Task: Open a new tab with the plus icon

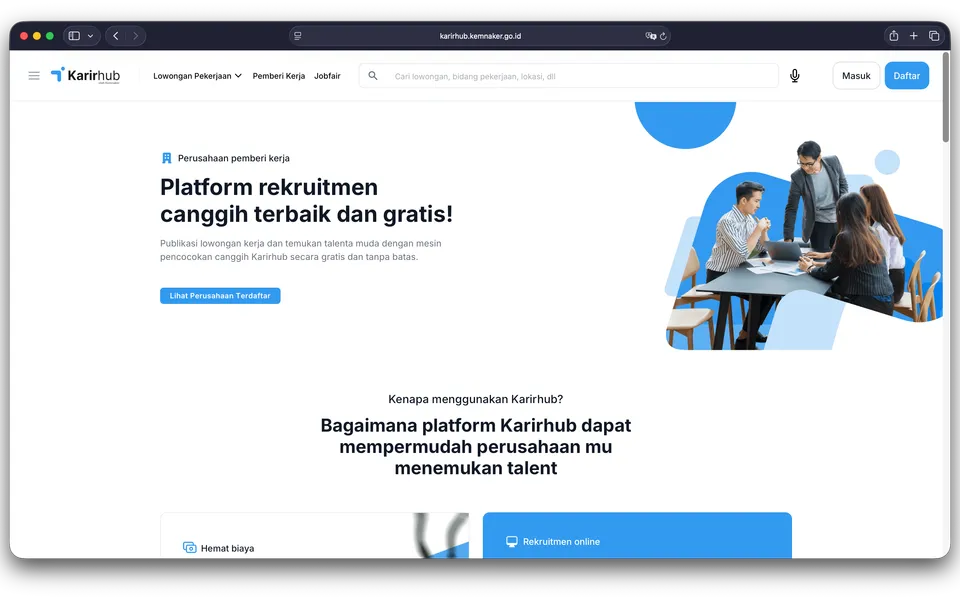Action: tap(913, 36)
